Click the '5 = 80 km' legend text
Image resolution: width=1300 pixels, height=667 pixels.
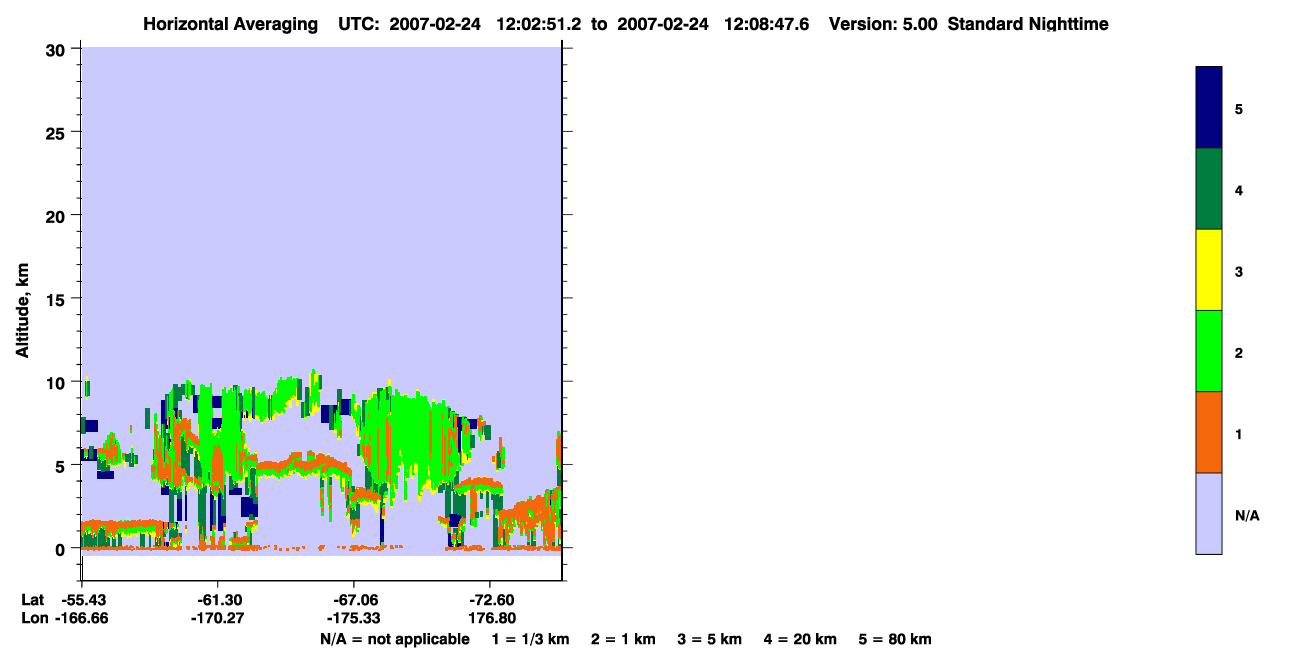pyautogui.click(x=895, y=639)
